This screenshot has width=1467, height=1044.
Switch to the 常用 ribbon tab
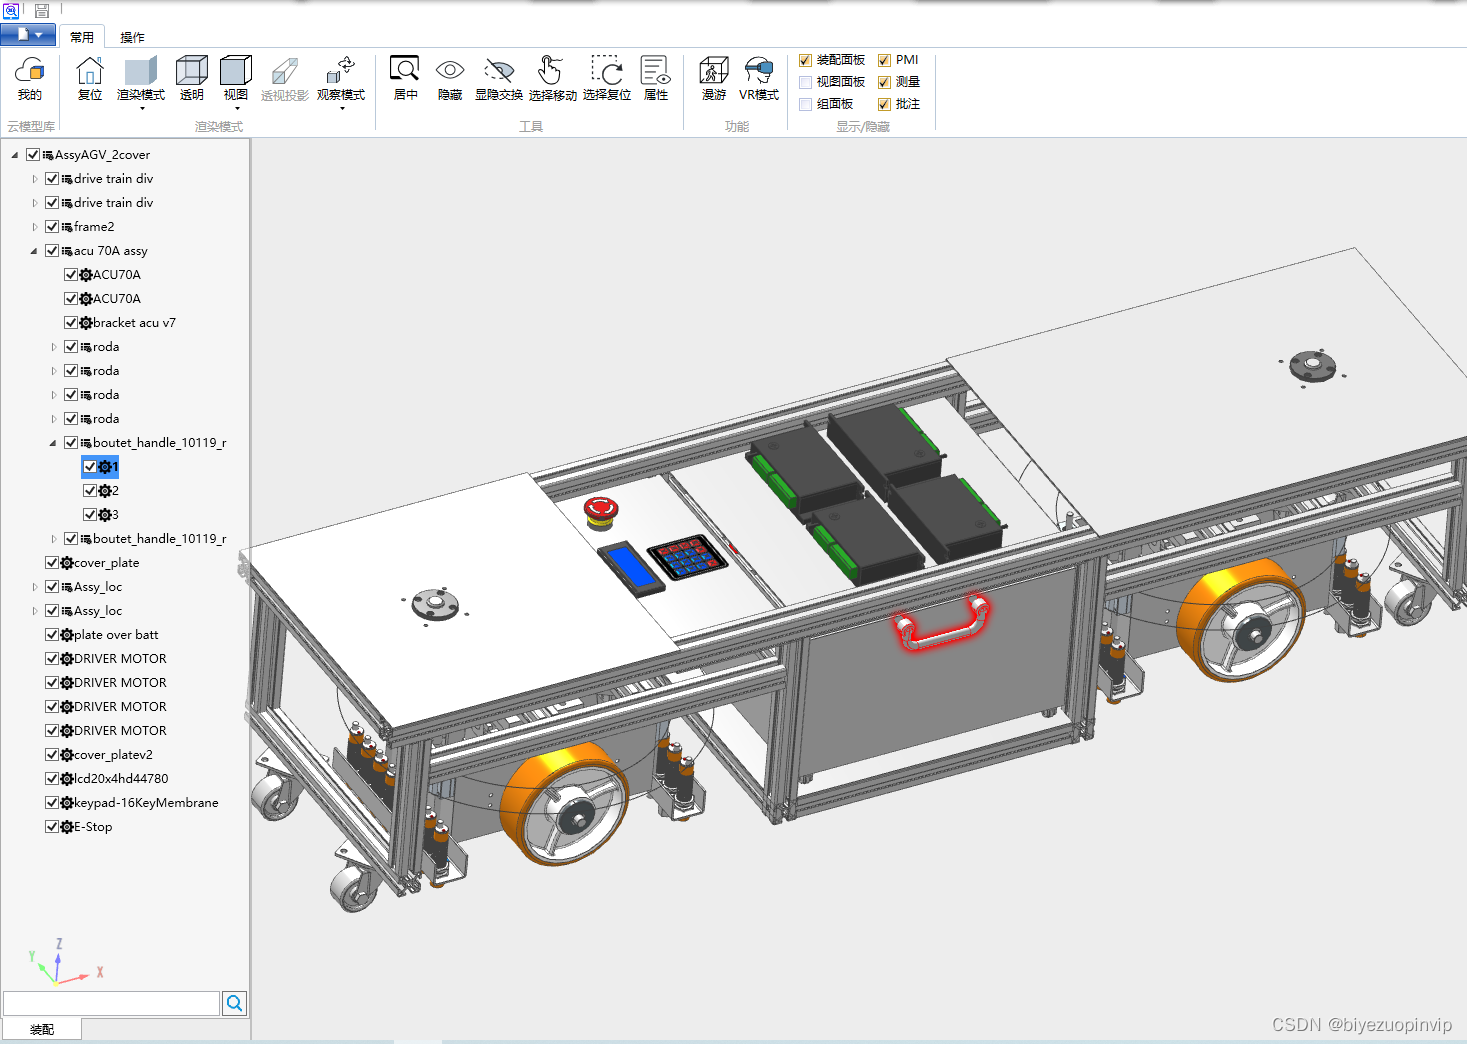[x=82, y=37]
